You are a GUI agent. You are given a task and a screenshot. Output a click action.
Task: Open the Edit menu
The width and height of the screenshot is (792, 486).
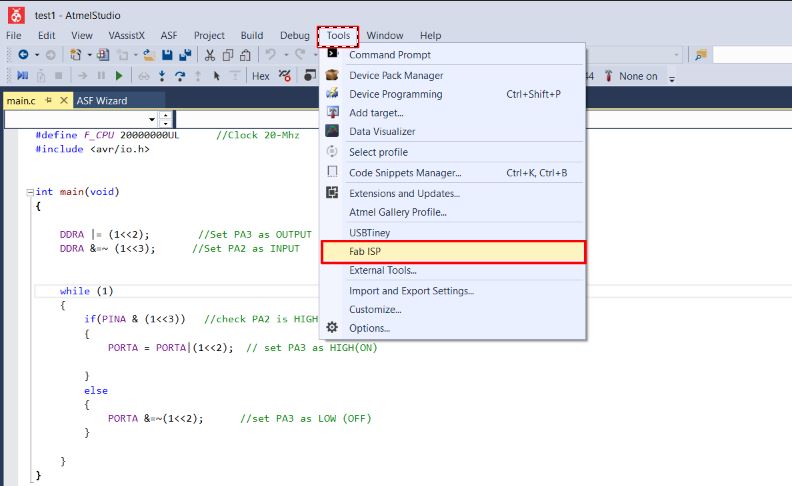point(46,35)
